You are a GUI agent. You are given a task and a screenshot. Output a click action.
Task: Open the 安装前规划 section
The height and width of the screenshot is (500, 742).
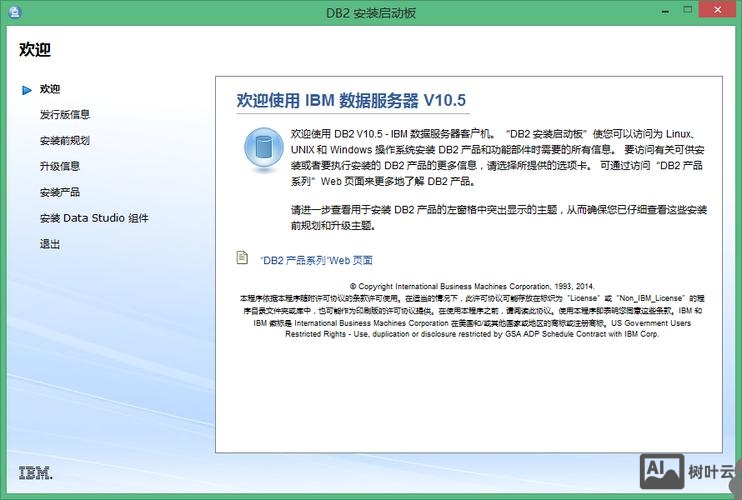point(64,140)
